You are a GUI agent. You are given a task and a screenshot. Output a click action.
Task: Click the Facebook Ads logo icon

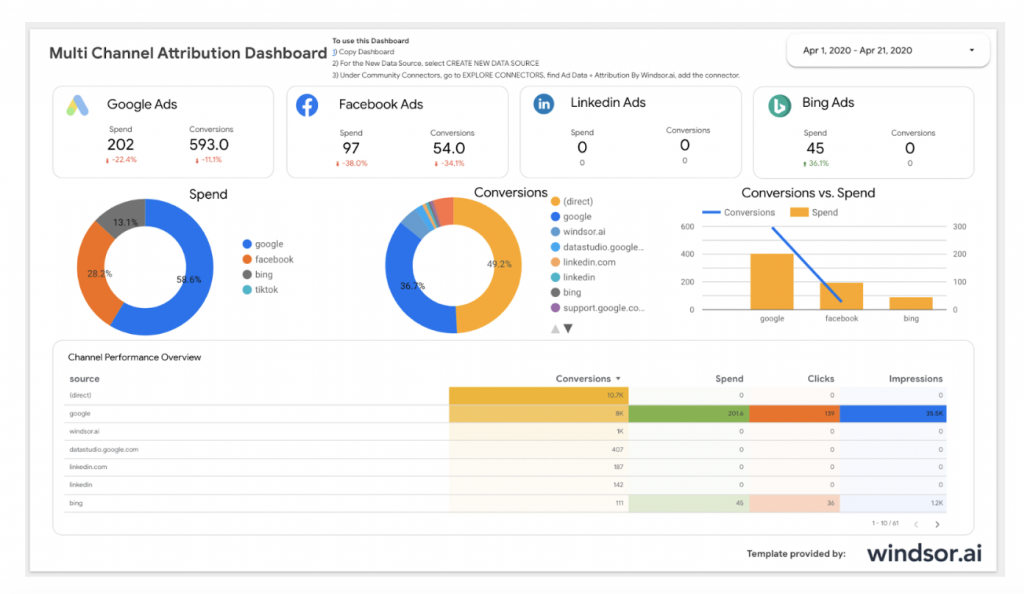pyautogui.click(x=306, y=104)
